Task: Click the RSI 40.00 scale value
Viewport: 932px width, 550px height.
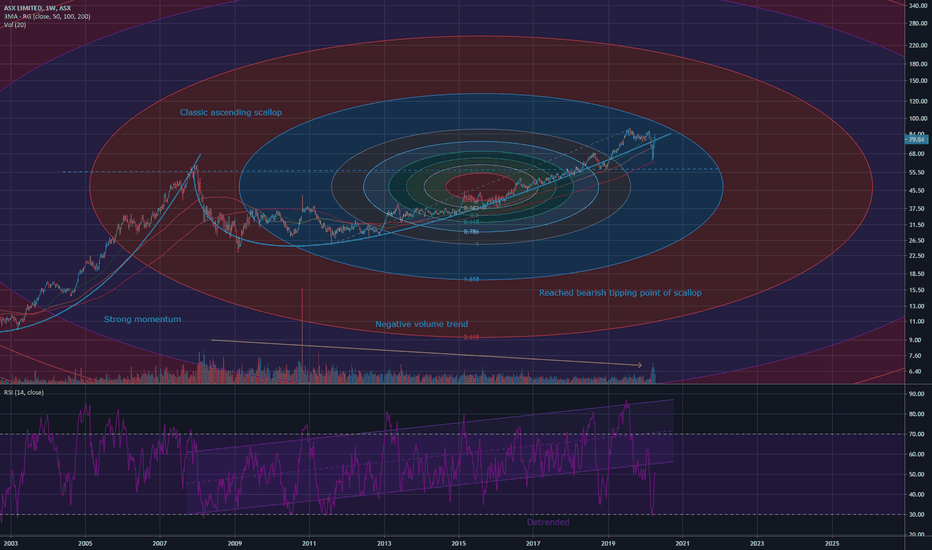Action: pos(917,495)
